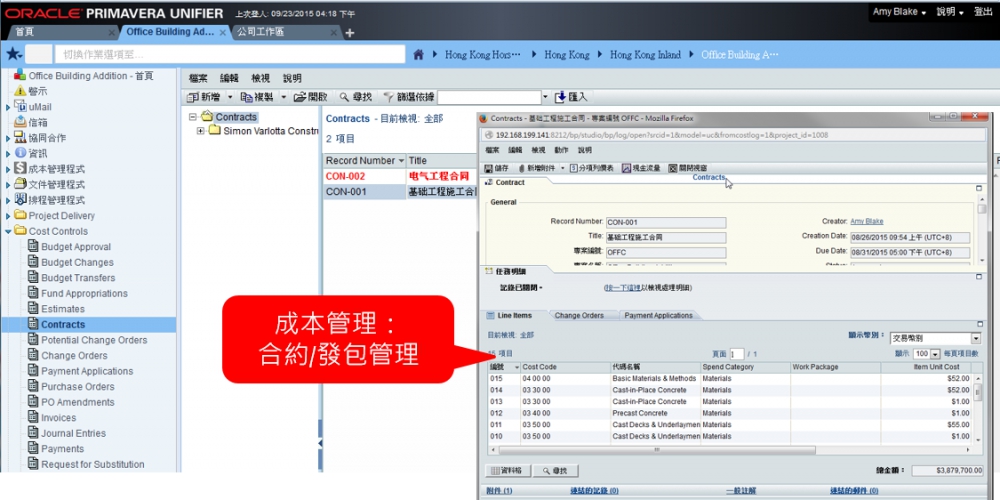This screenshot has height=500, width=1000.
Task: Expand the 文件管理程式 node
Action: [x=8, y=185]
